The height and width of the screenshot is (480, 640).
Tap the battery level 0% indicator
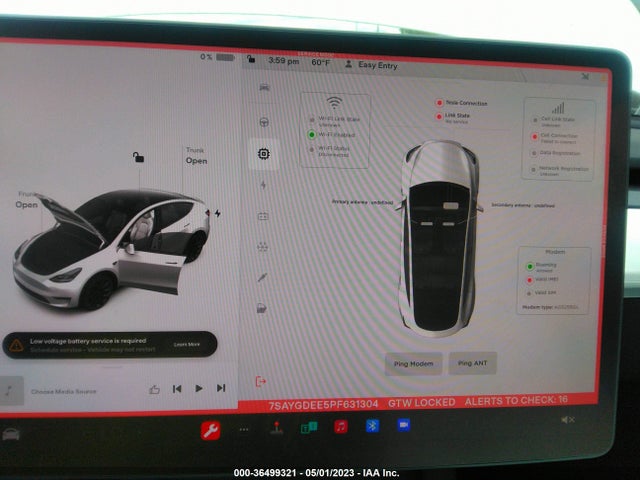(217, 57)
